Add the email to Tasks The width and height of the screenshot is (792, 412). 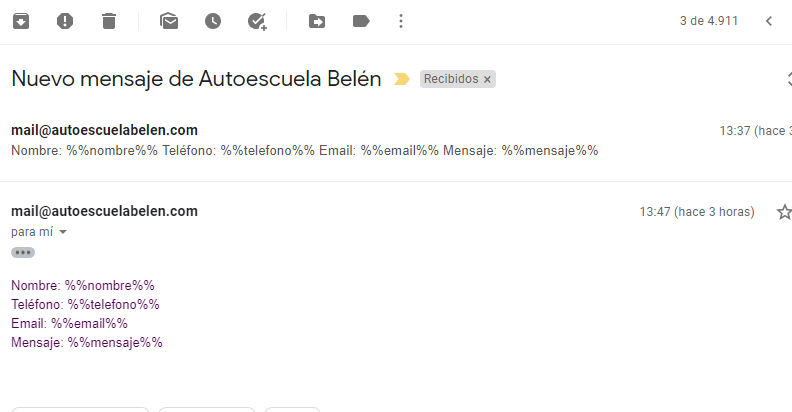257,21
